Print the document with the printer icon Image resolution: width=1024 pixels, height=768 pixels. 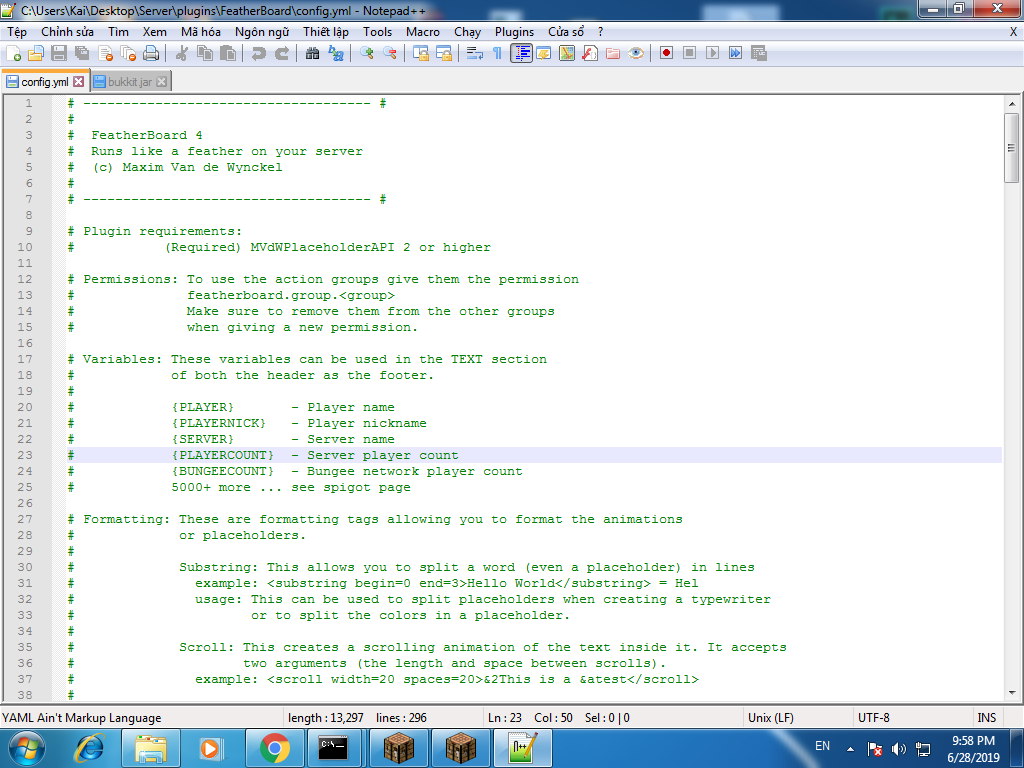(151, 54)
